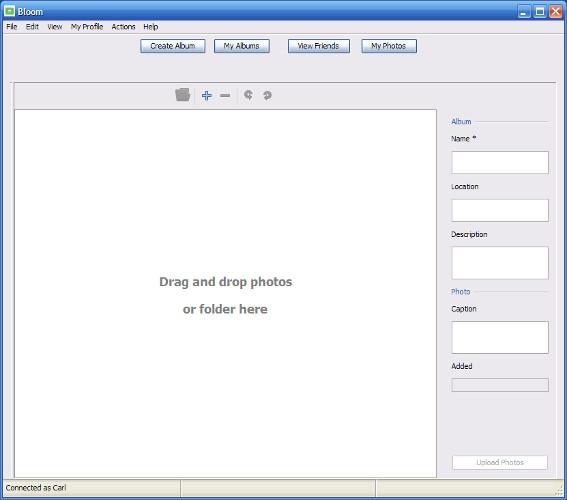Open the Edit menu
Image resolution: width=567 pixels, height=500 pixels.
pyautogui.click(x=32, y=27)
